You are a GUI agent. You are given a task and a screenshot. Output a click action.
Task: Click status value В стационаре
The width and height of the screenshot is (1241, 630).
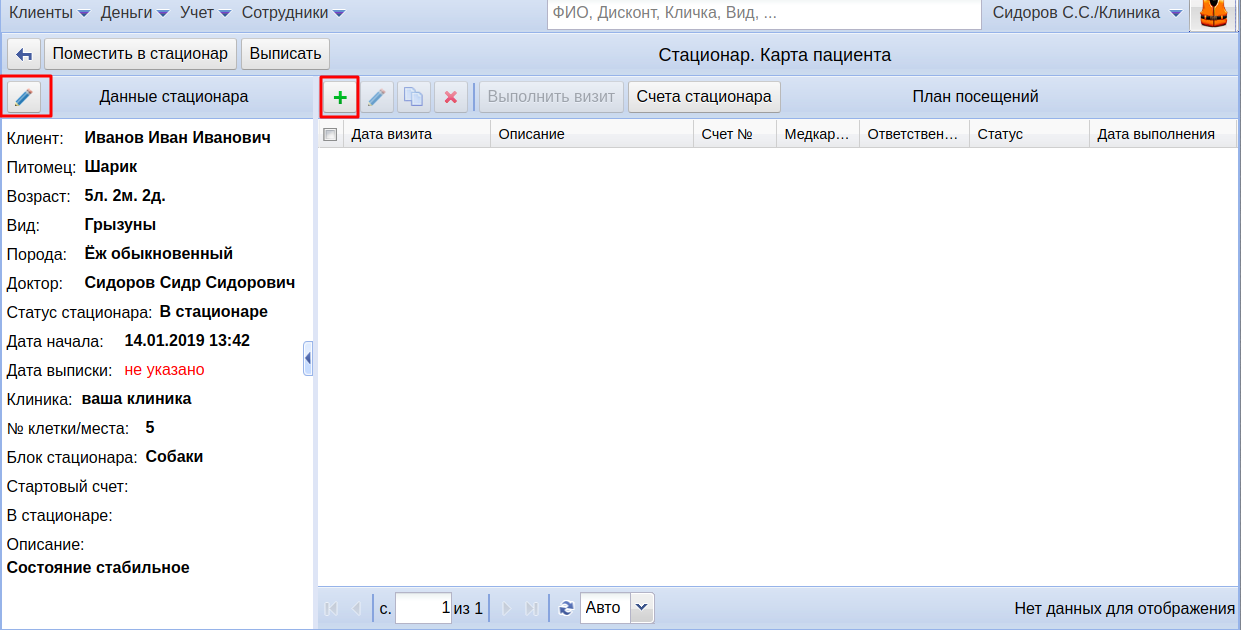214,312
